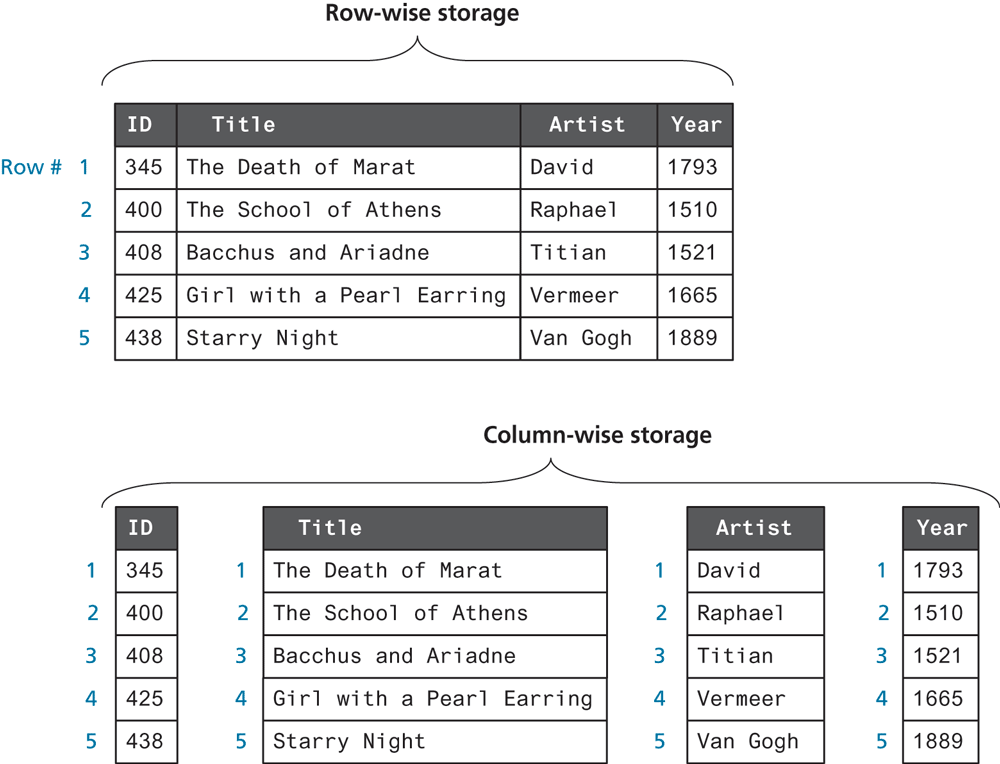Click the Year header in column-wise storage

(941, 528)
